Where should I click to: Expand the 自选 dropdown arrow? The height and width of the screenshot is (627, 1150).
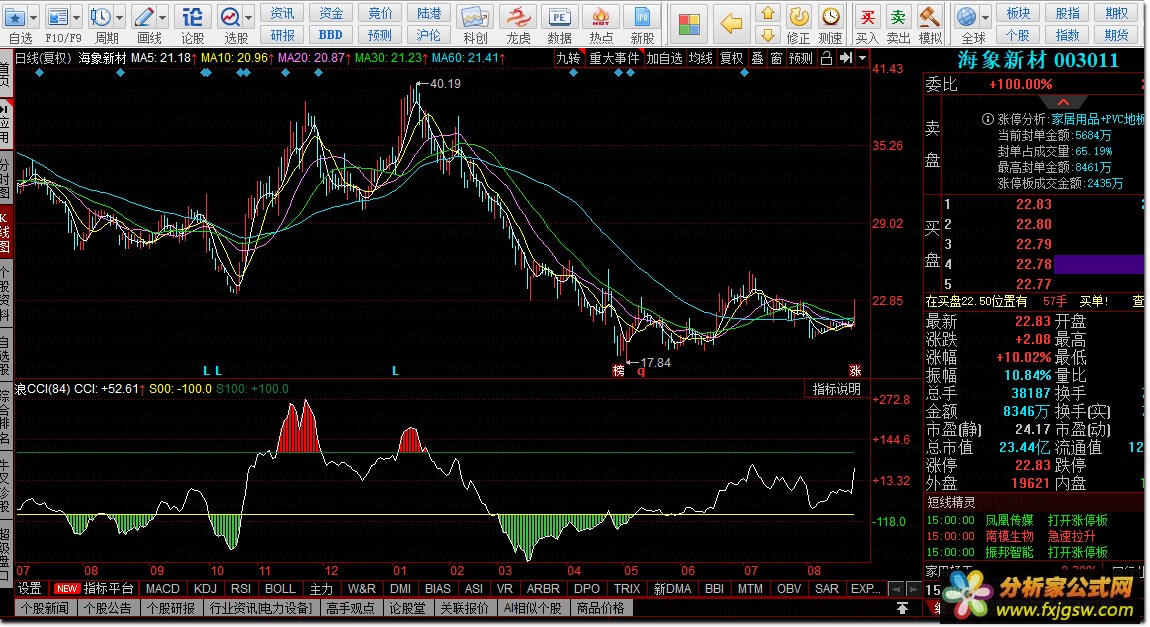(x=32, y=17)
